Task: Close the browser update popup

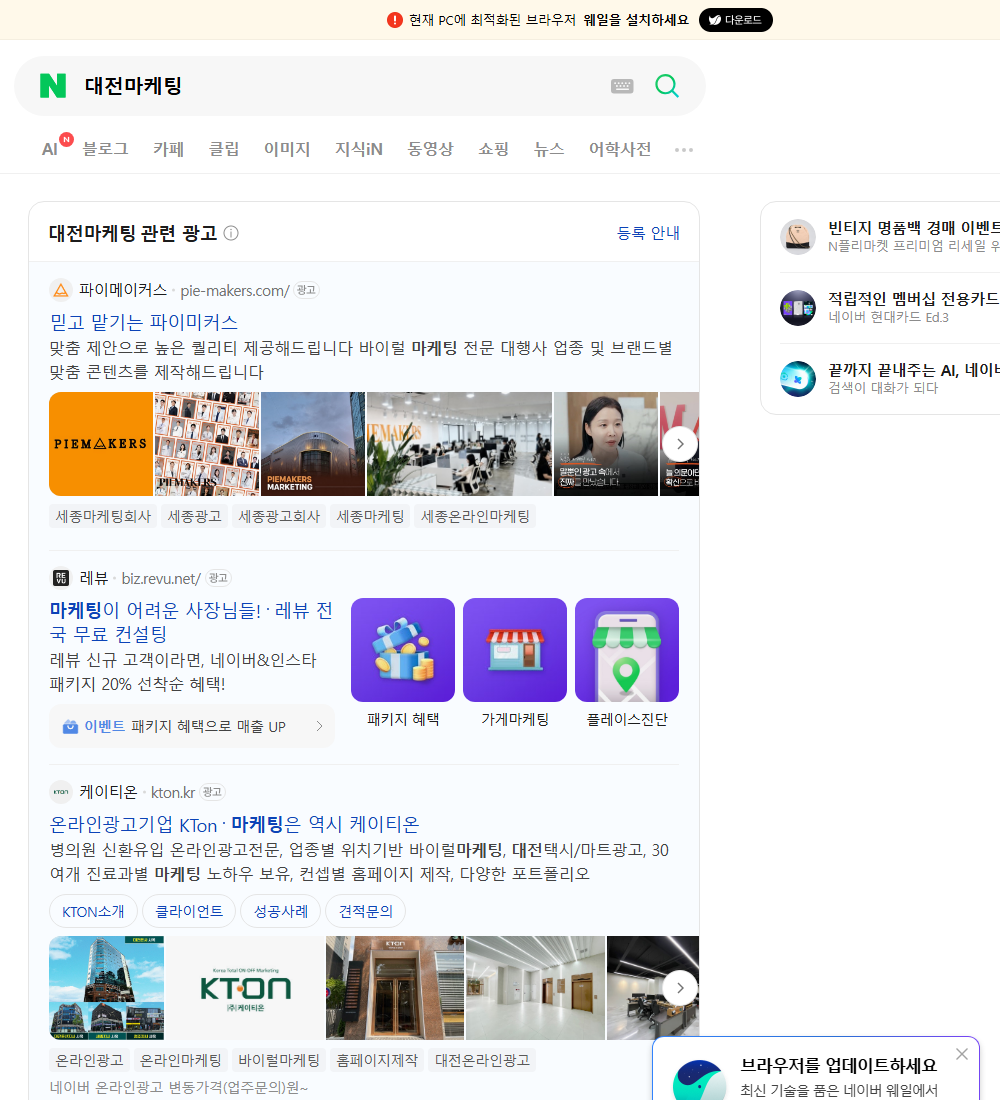Action: coord(961,1054)
